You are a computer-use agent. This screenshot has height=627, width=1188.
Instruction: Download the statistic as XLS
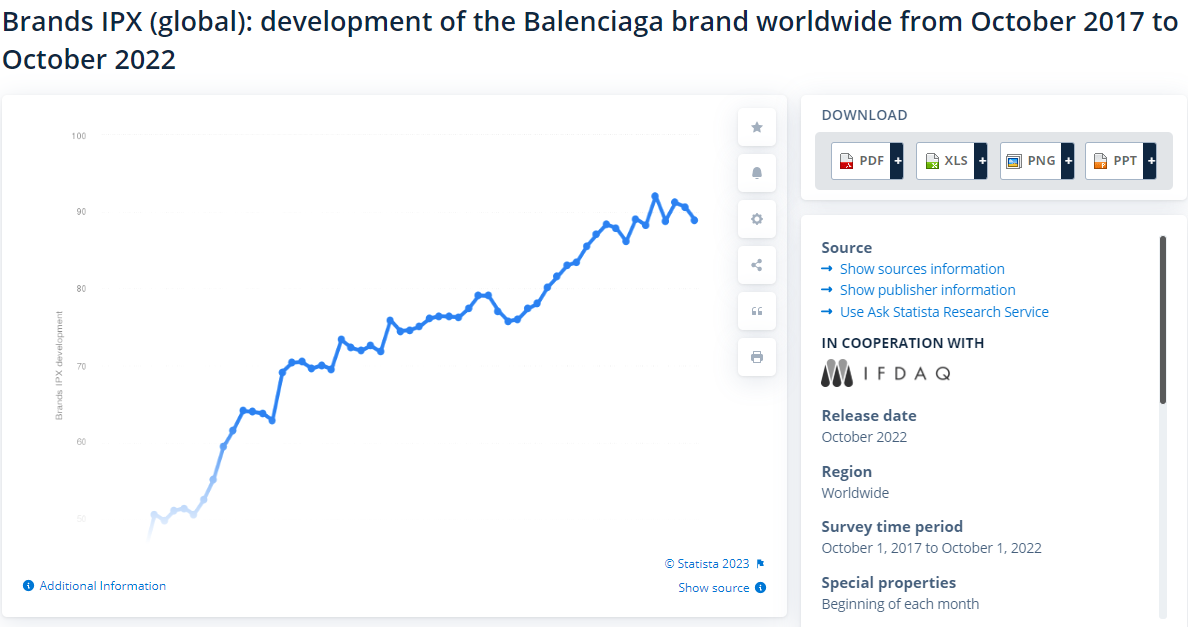(946, 161)
